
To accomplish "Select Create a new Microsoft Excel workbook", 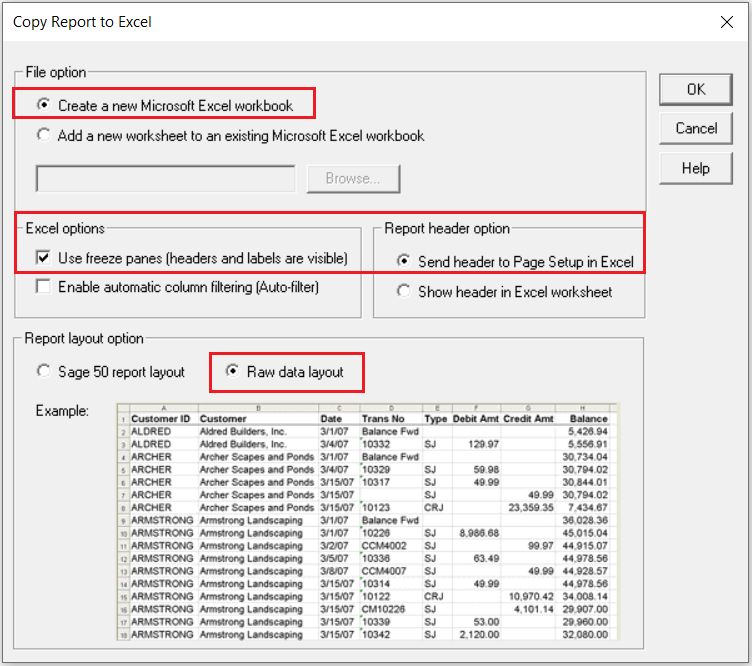I will tap(165, 105).
